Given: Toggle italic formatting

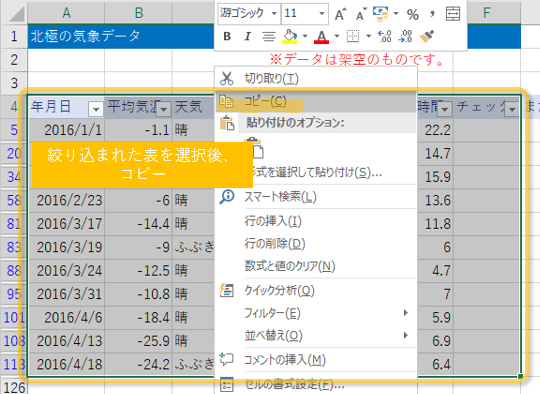Looking at the screenshot, I should point(247,36).
